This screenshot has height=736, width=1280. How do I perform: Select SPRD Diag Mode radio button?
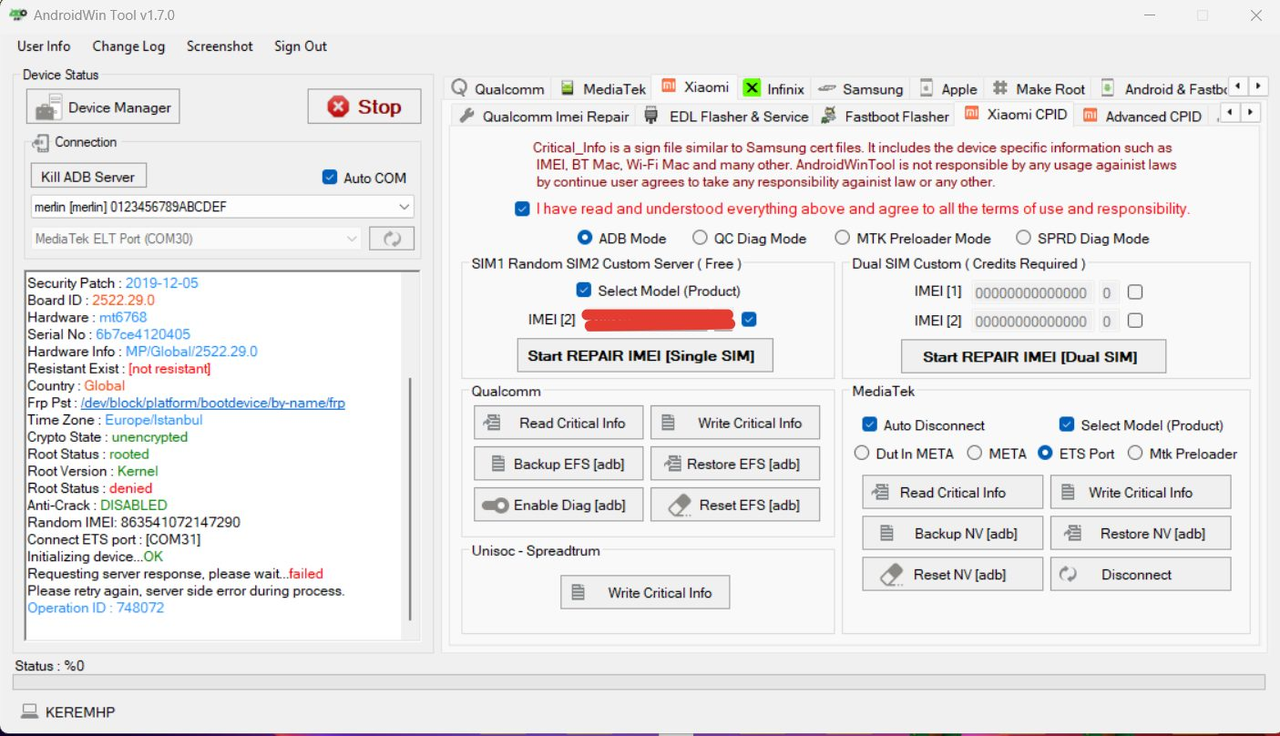1023,238
